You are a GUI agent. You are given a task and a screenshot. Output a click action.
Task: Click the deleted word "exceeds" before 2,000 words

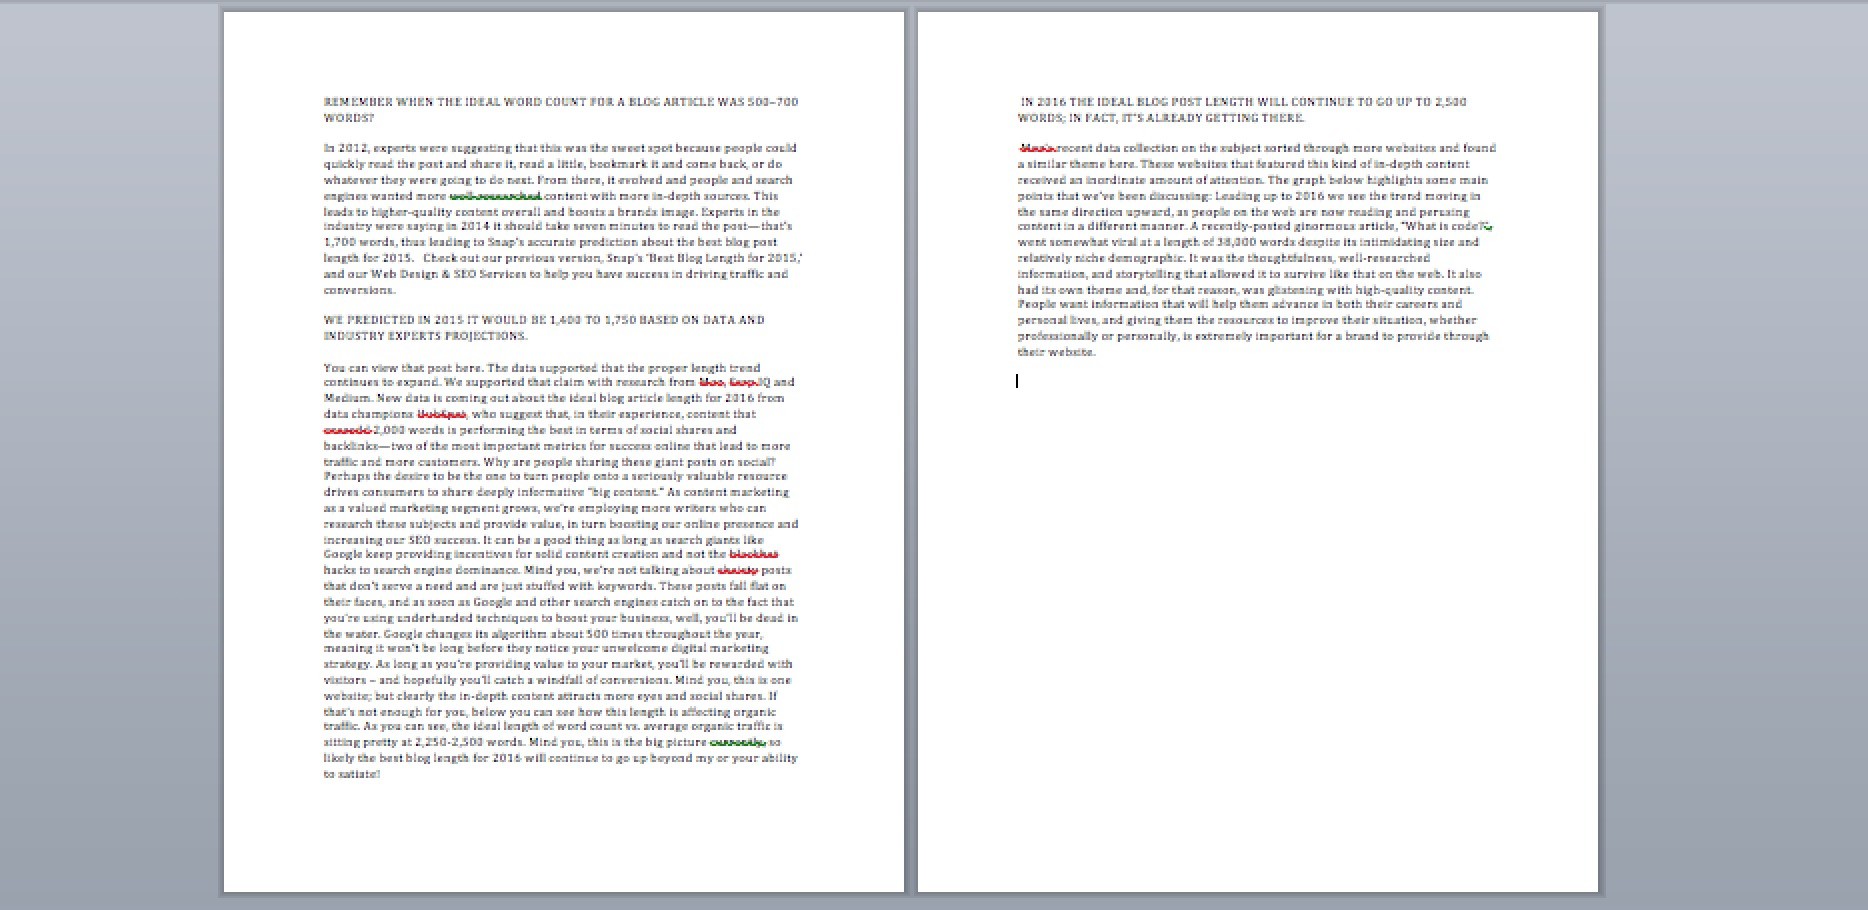click(349, 430)
